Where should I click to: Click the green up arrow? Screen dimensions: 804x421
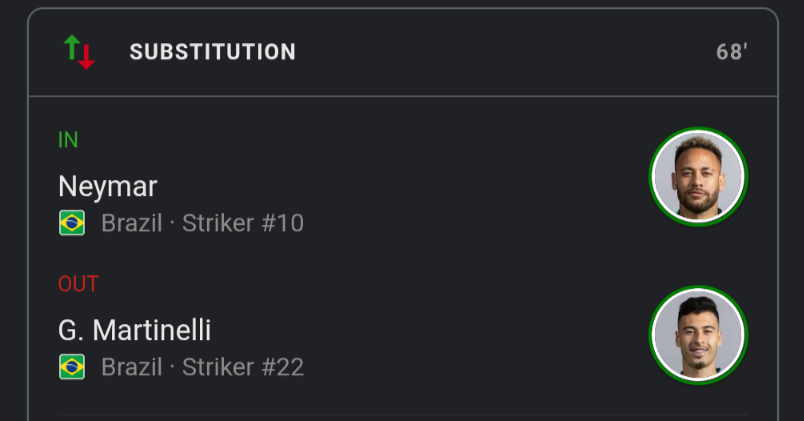pyautogui.click(x=72, y=47)
